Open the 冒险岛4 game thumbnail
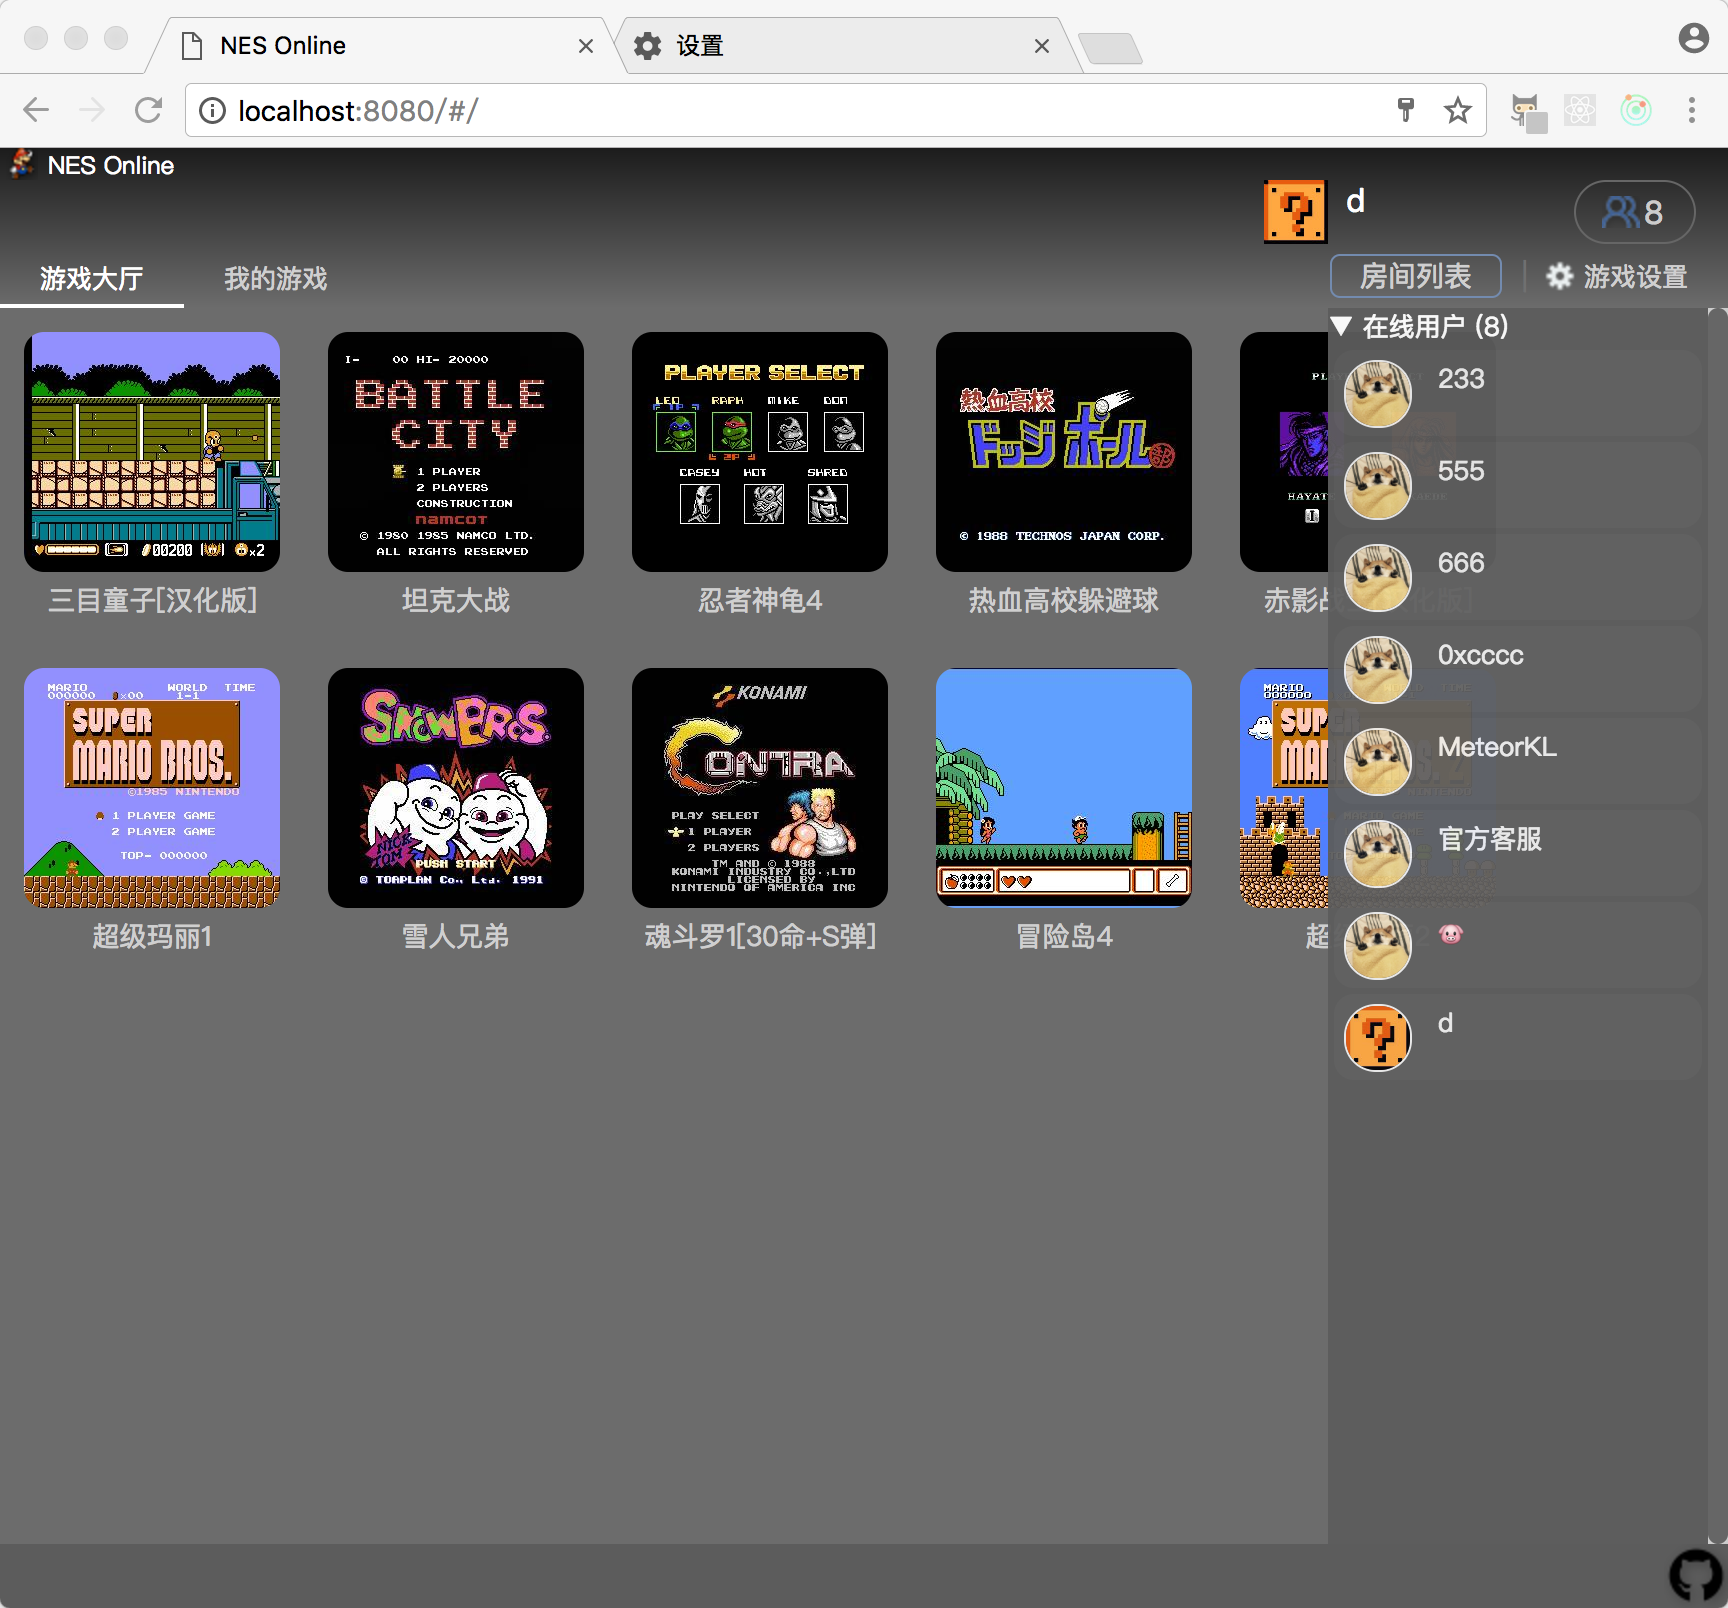This screenshot has width=1728, height=1608. tap(1064, 788)
